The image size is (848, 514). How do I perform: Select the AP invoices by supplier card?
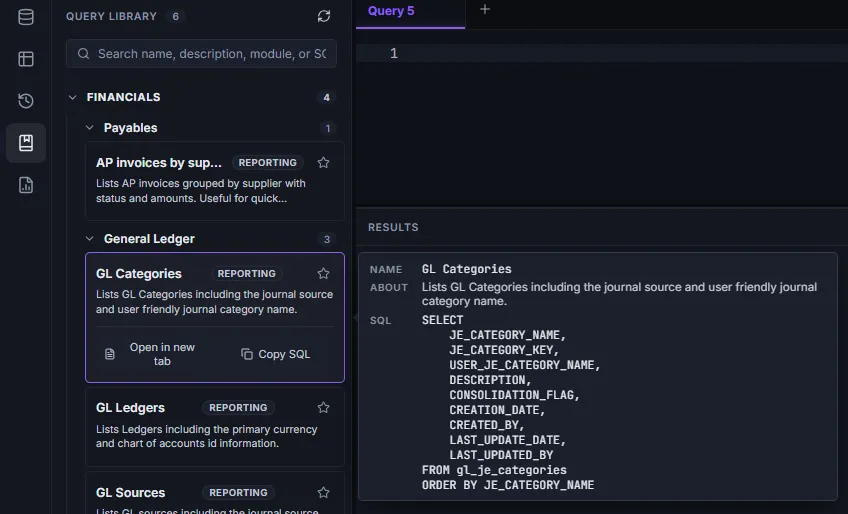coord(215,181)
